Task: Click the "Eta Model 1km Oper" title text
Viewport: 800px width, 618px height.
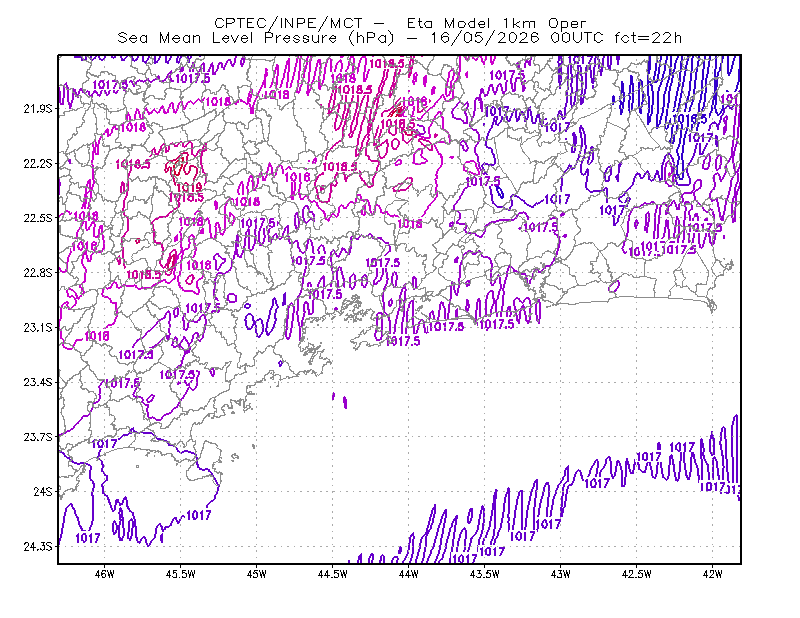Action: click(496, 23)
